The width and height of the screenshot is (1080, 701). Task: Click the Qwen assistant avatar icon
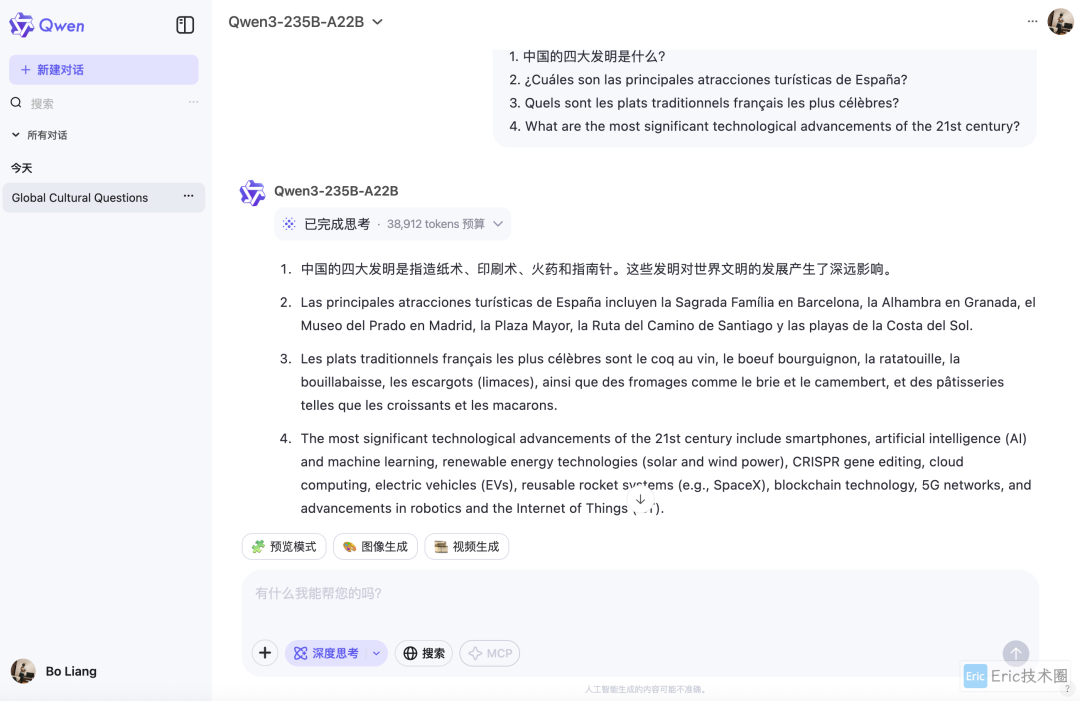252,193
